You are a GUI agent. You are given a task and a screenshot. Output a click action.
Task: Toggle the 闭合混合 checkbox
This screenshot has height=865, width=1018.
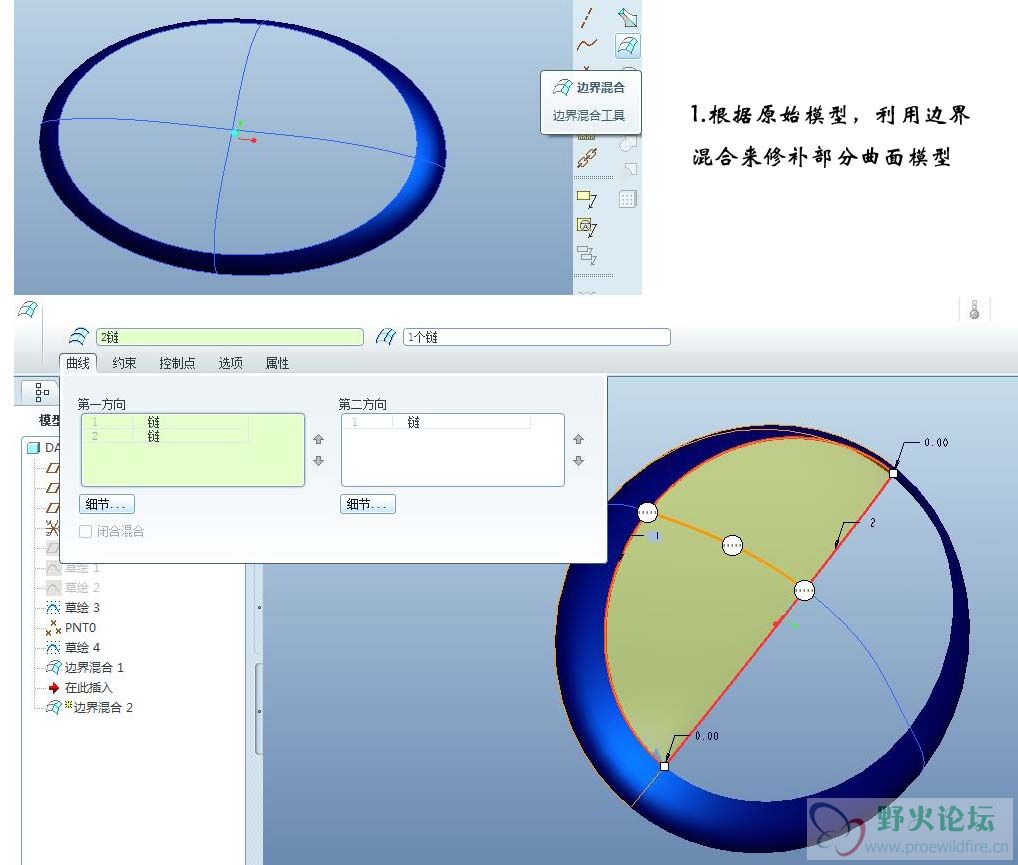coord(85,531)
